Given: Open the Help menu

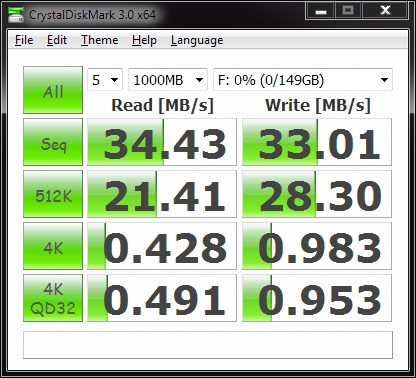Looking at the screenshot, I should click(144, 40).
